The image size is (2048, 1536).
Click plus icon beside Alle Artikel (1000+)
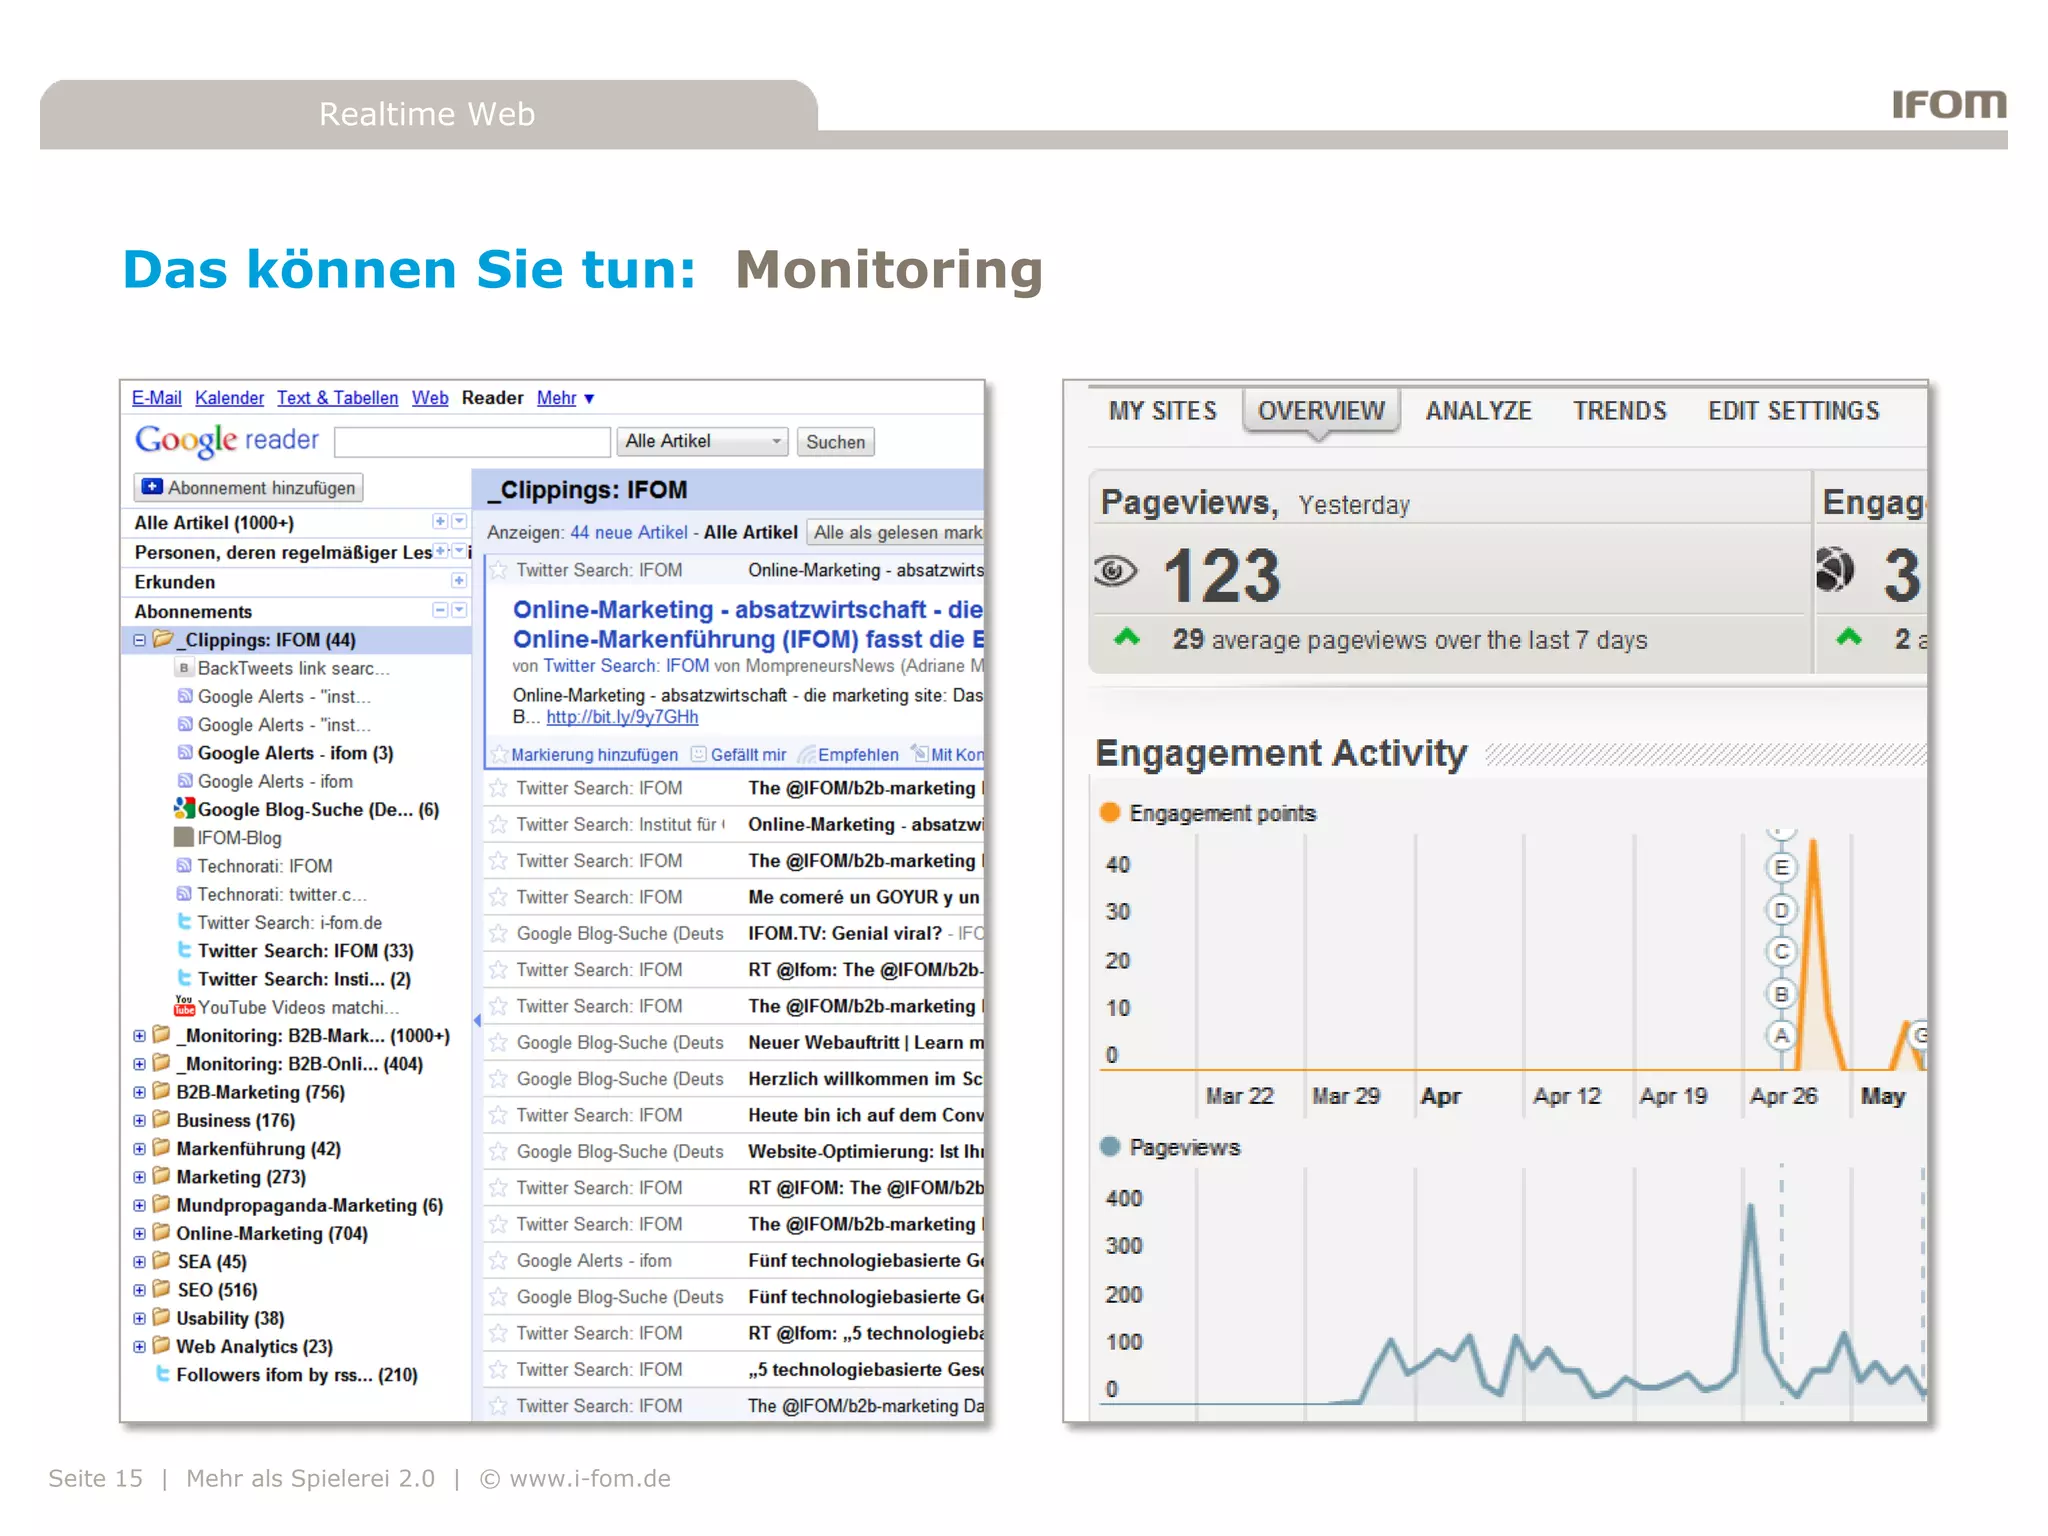coord(439,522)
